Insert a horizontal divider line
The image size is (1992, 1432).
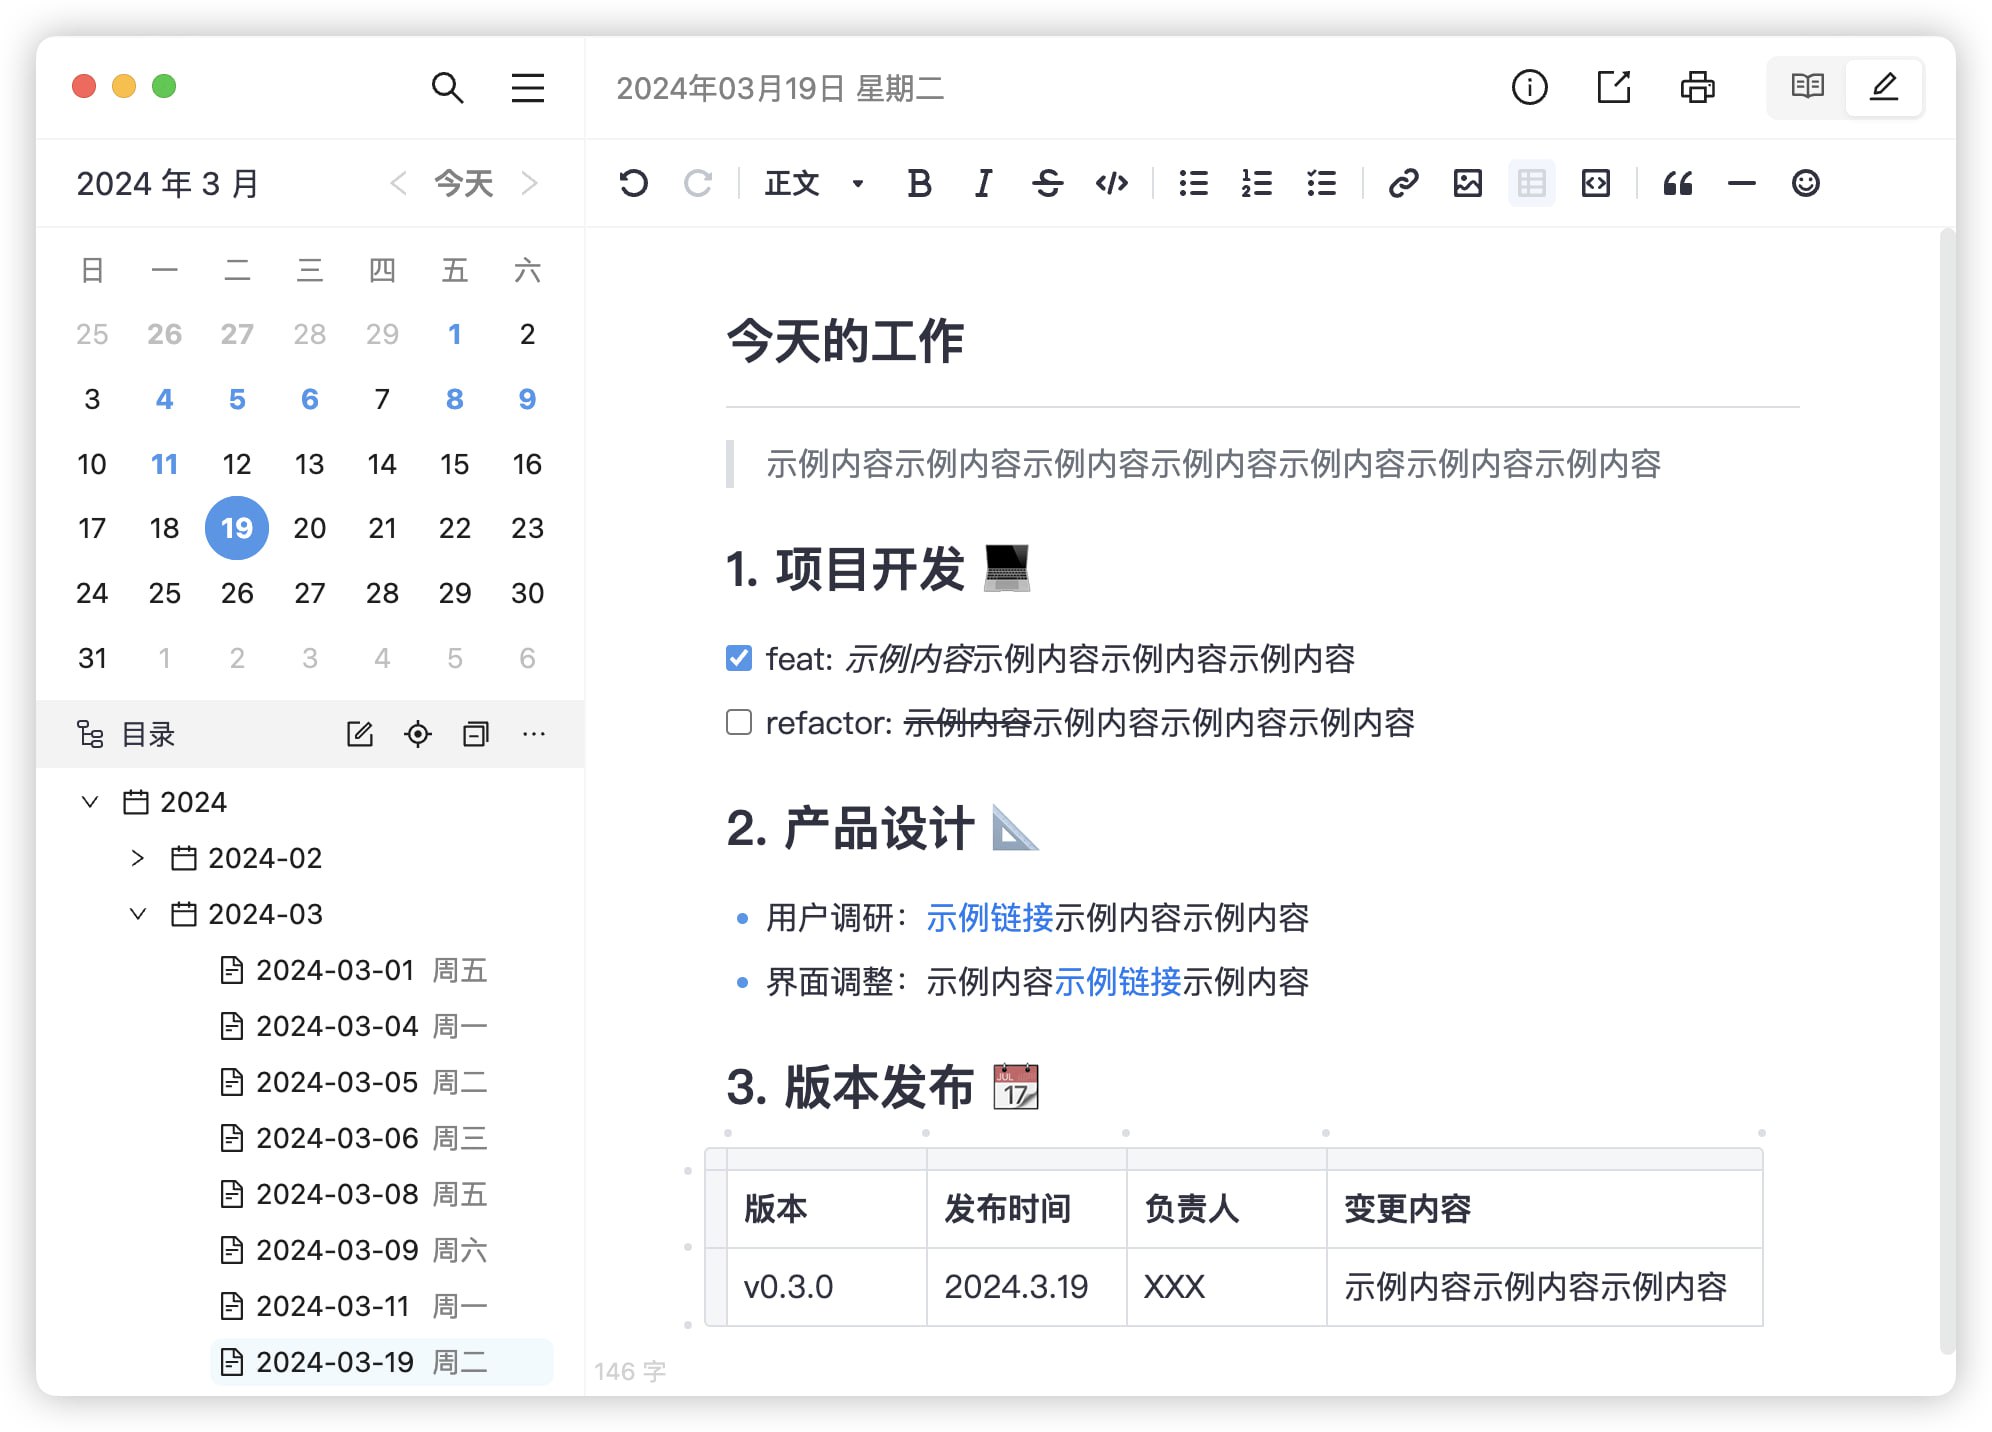click(1741, 183)
